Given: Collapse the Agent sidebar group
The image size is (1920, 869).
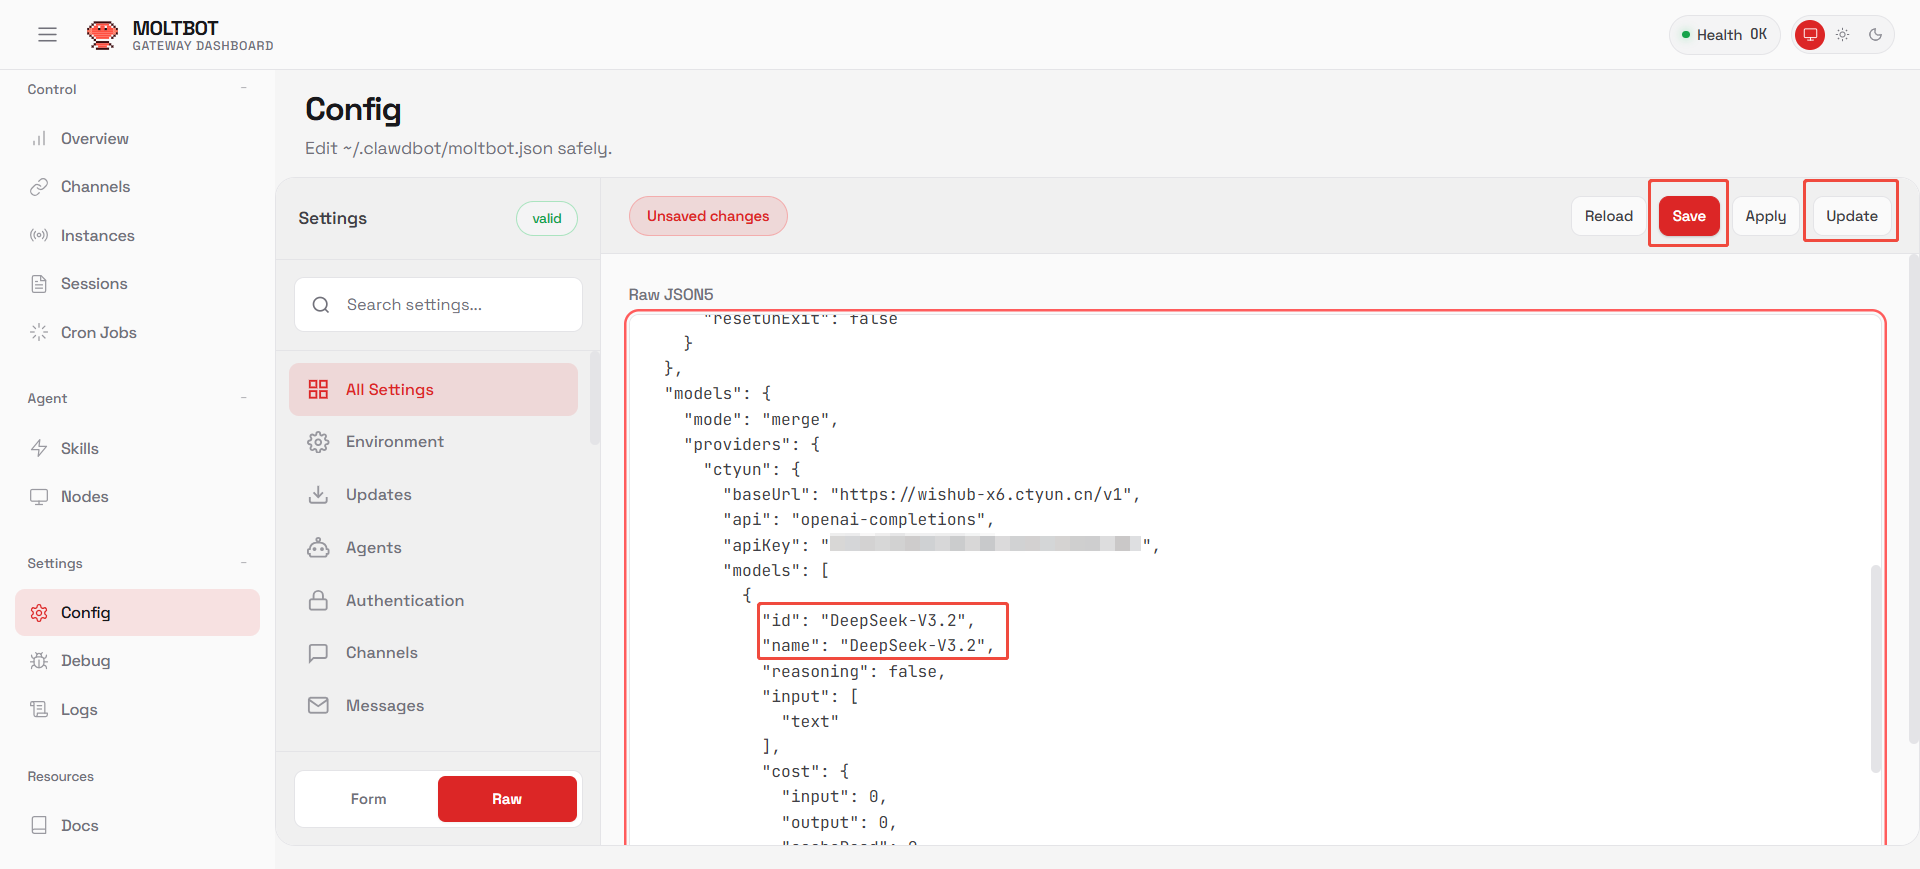Looking at the screenshot, I should click(243, 398).
